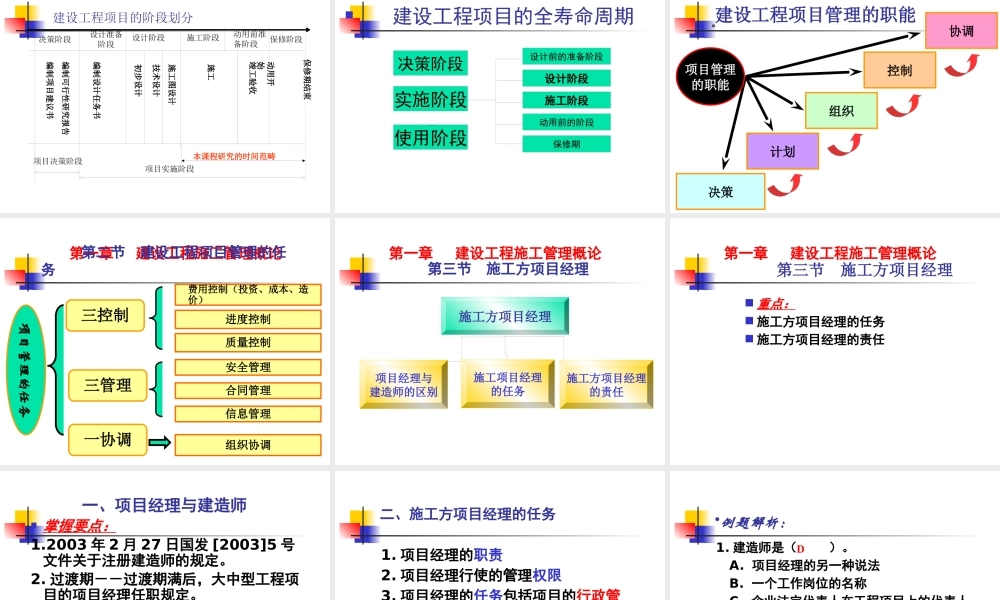The image size is (1000, 600).
Task: Click the red curved arrow between 计划 and 组织
Action: 845,145
